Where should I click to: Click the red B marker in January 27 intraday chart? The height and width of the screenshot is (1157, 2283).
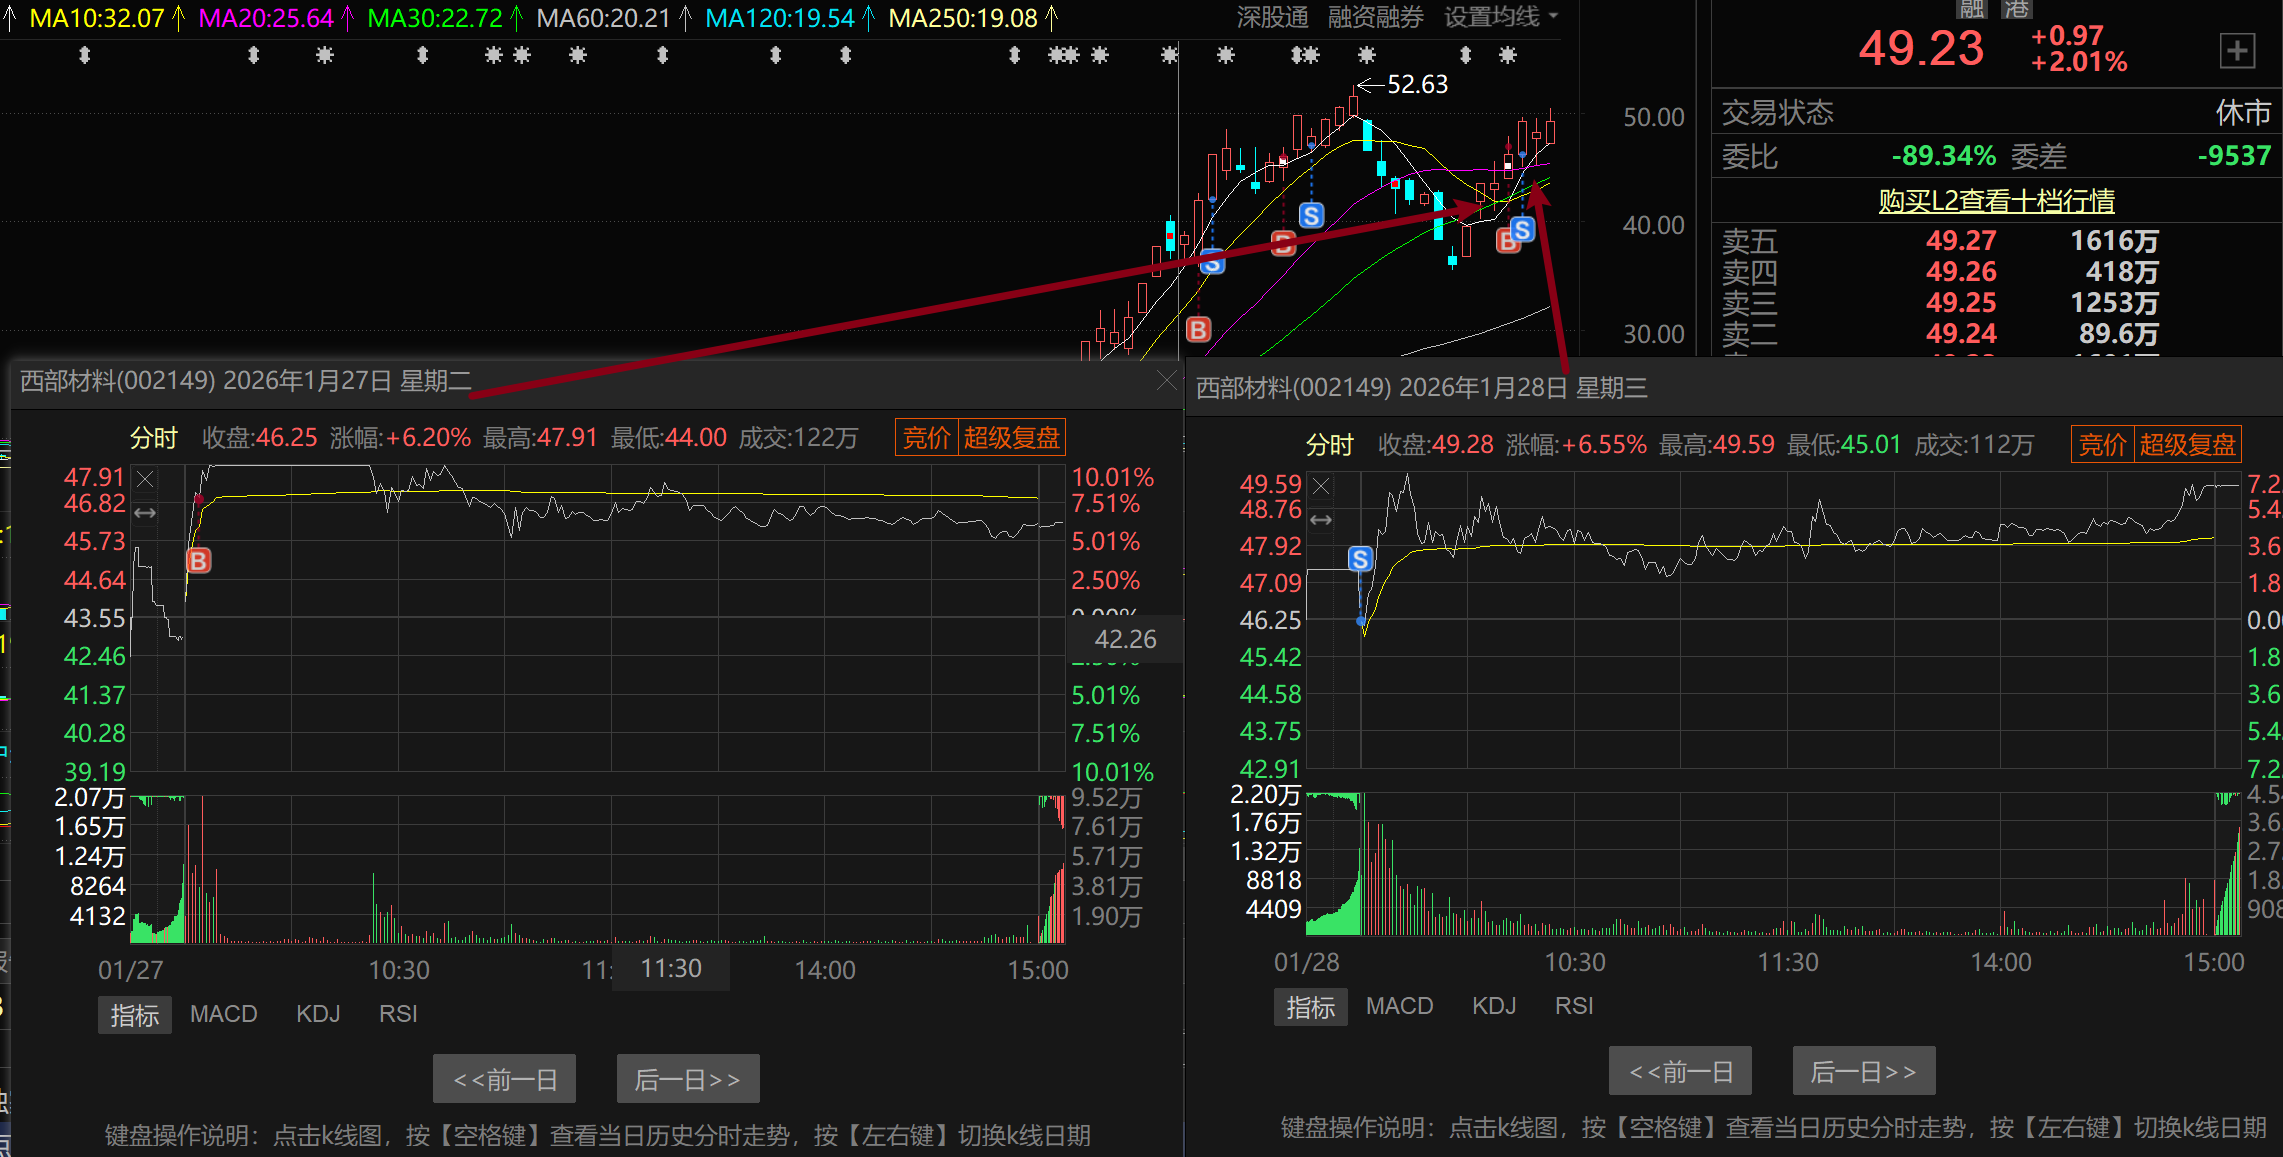[x=199, y=561]
